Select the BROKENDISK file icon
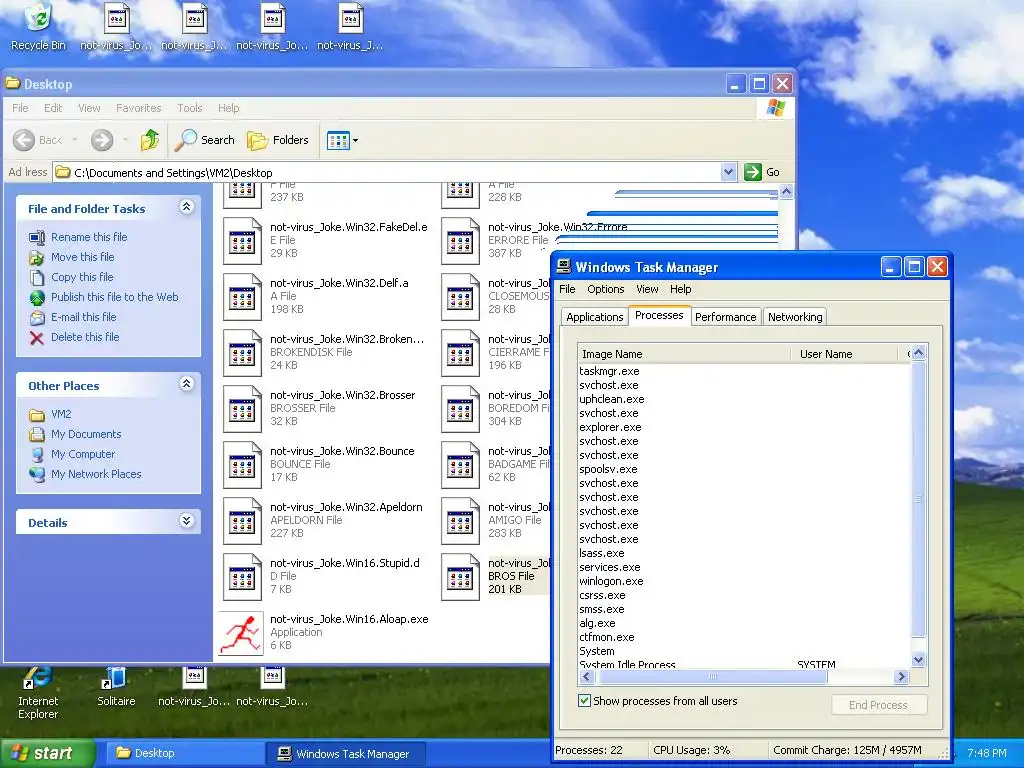The image size is (1024, 768). coord(242,353)
